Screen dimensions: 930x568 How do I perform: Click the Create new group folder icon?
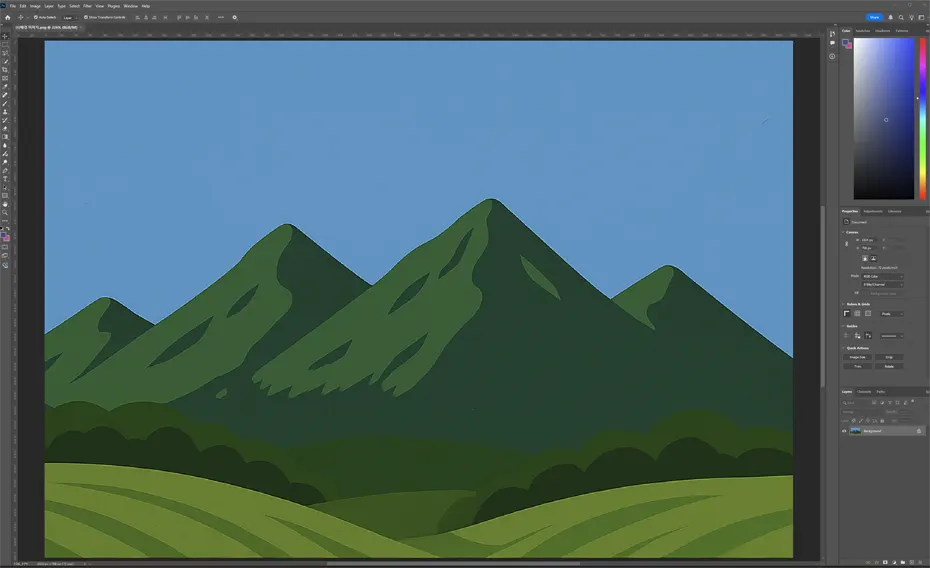click(x=903, y=562)
